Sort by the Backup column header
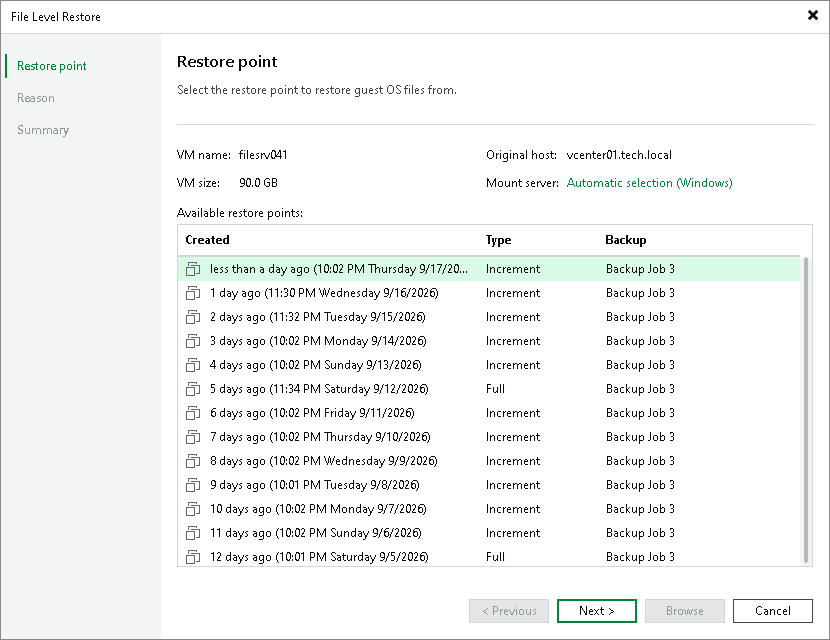The width and height of the screenshot is (830, 640). 626,240
